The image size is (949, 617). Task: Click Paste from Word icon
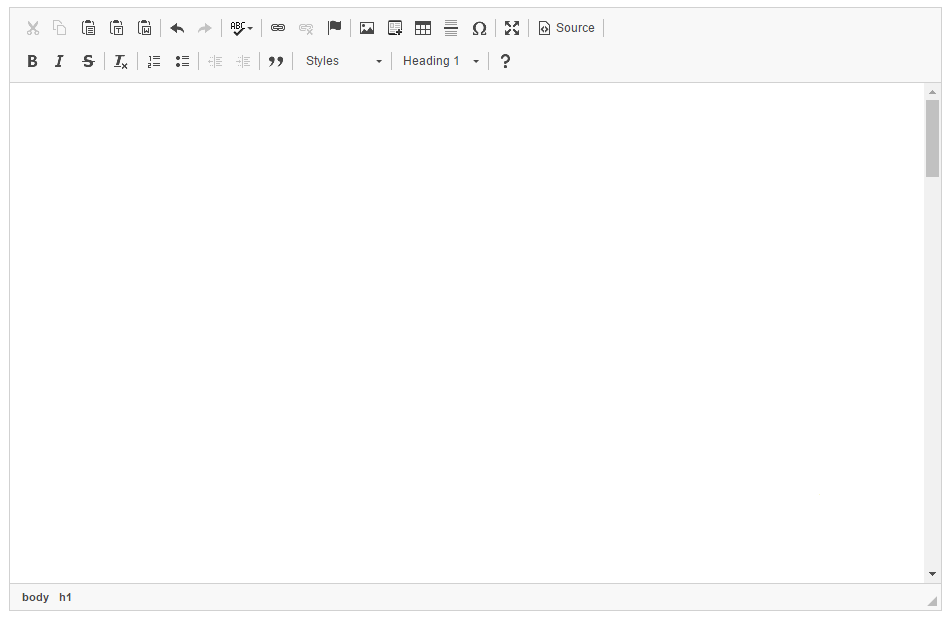coord(145,28)
